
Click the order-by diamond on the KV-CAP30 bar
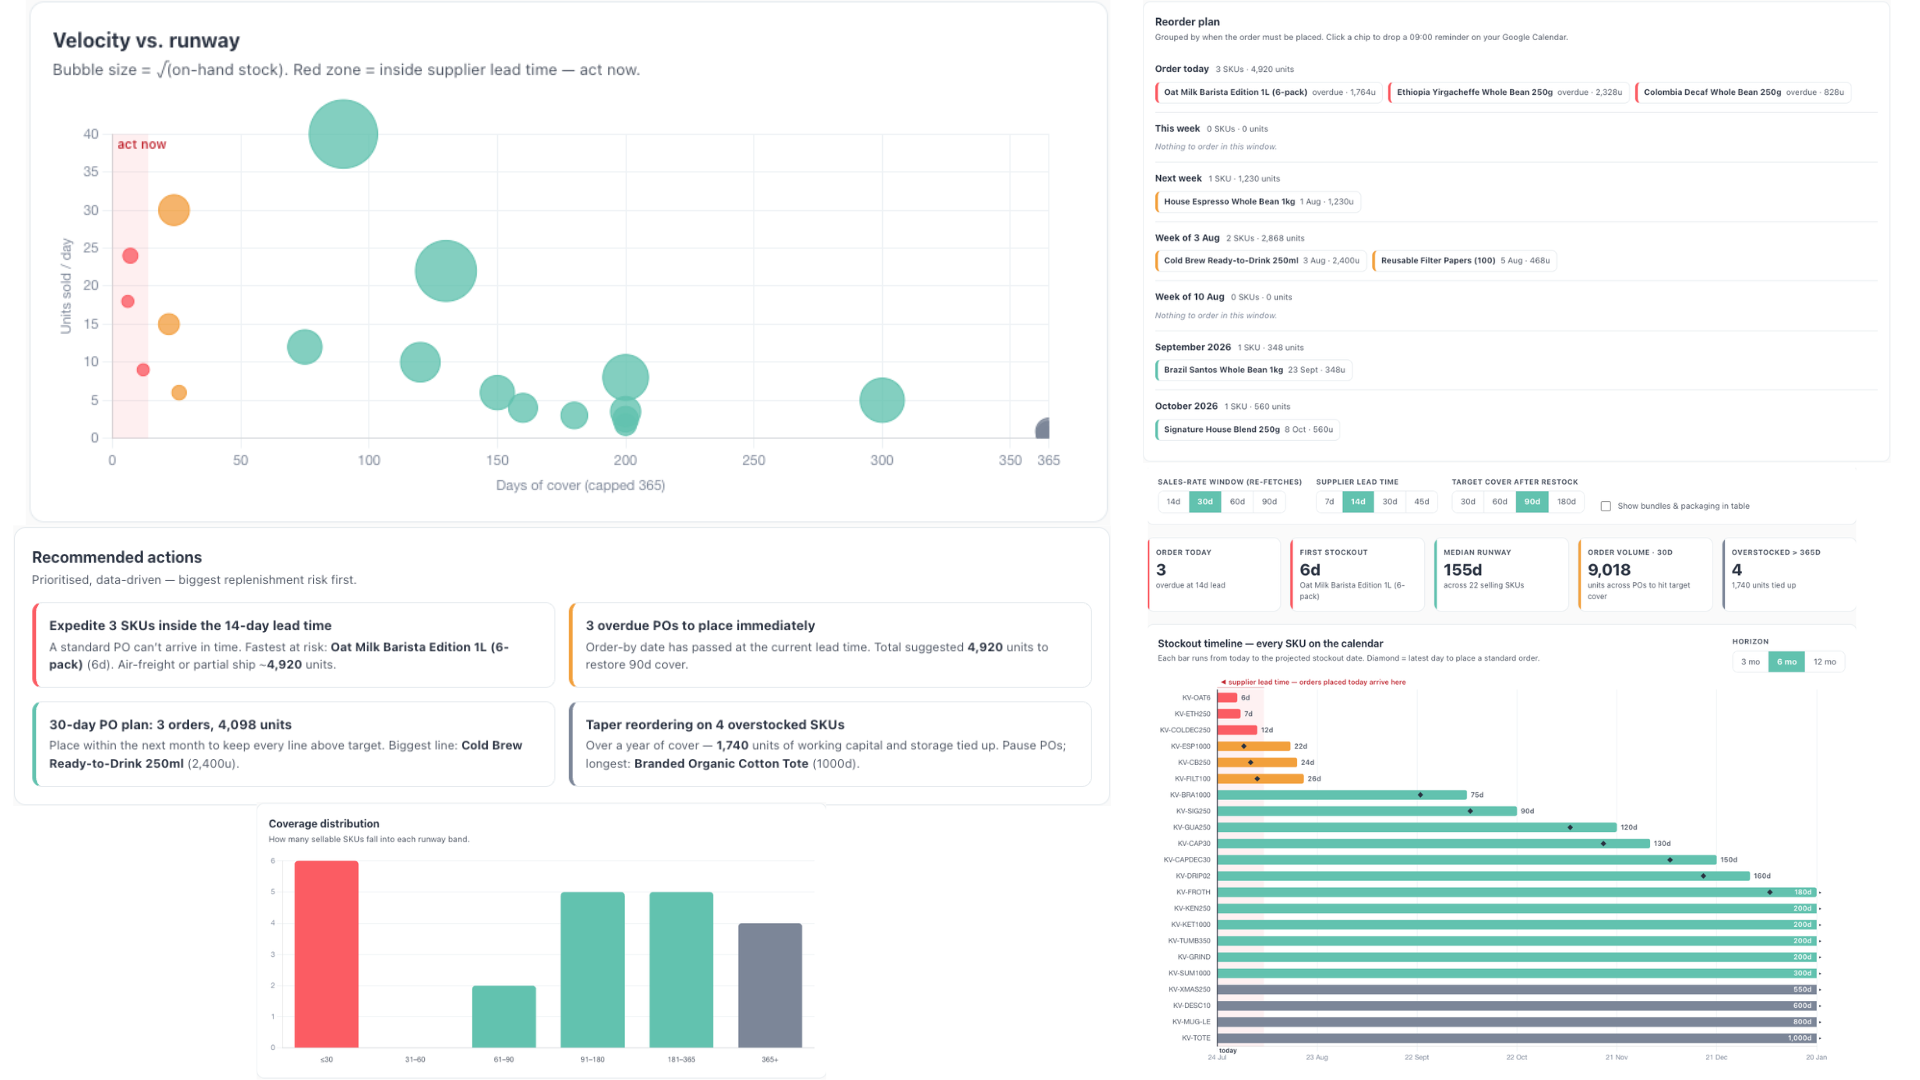(x=1604, y=844)
